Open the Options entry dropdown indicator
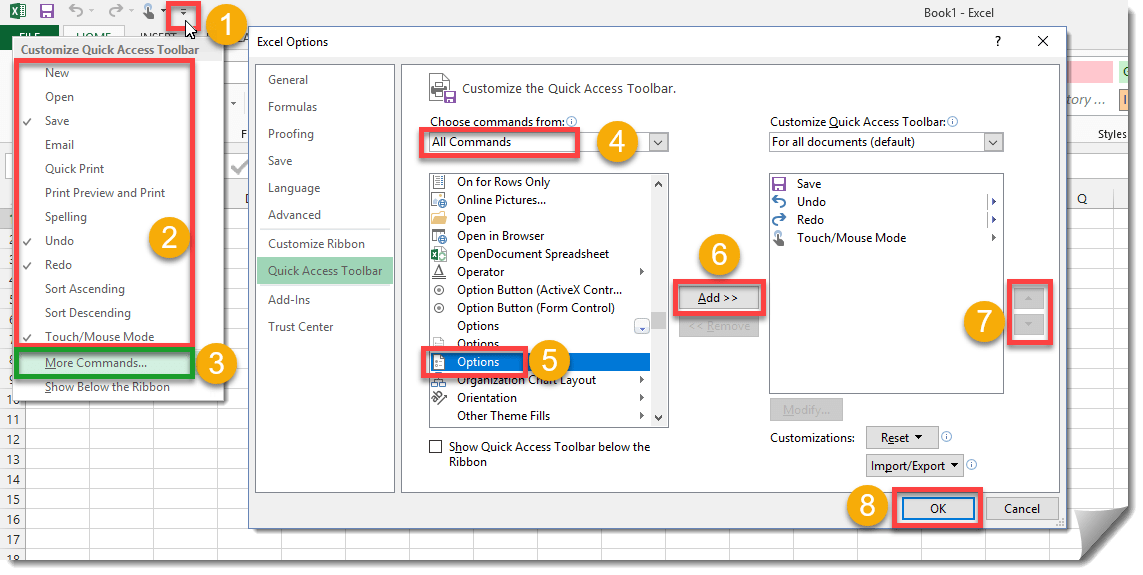Image resolution: width=1143 pixels, height=575 pixels. [641, 327]
